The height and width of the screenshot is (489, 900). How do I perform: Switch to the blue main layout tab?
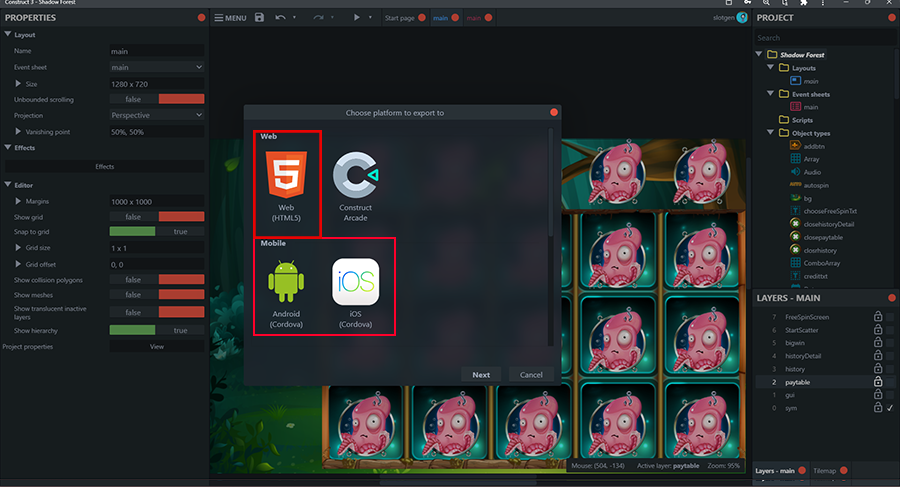click(x=440, y=18)
